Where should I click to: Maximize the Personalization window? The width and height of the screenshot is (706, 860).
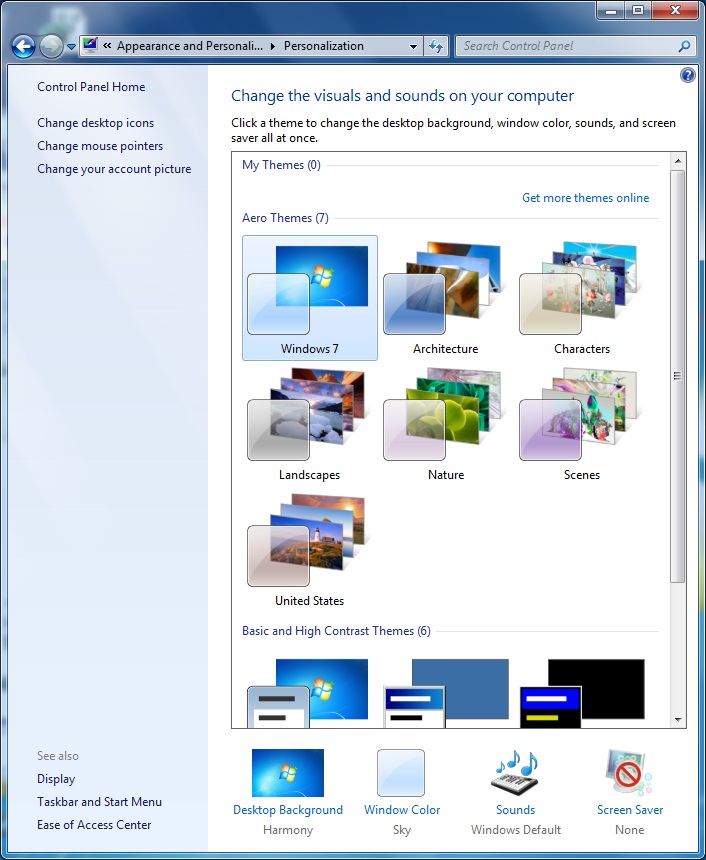point(638,10)
